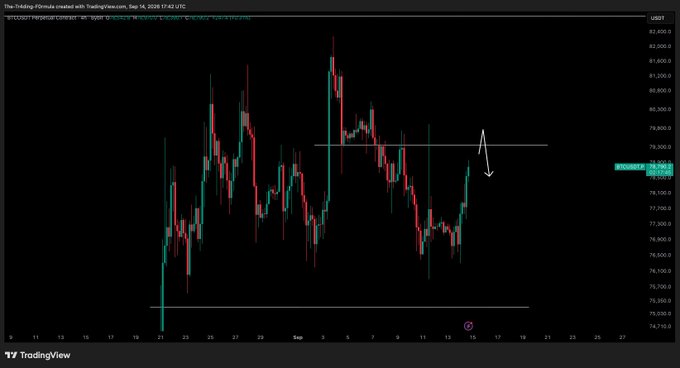This screenshot has height=368, width=680.
Task: Click the 76,500.0 price axis label
Action: [x=660, y=255]
